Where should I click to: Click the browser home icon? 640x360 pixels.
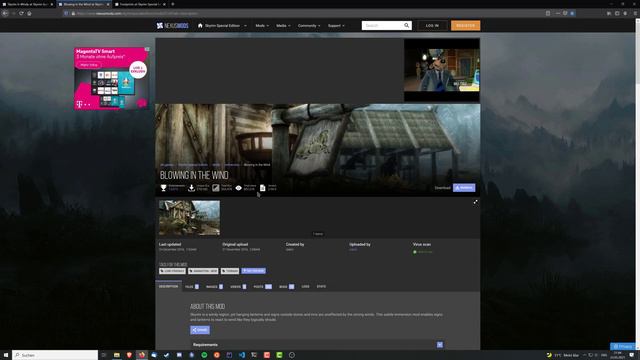29,13
